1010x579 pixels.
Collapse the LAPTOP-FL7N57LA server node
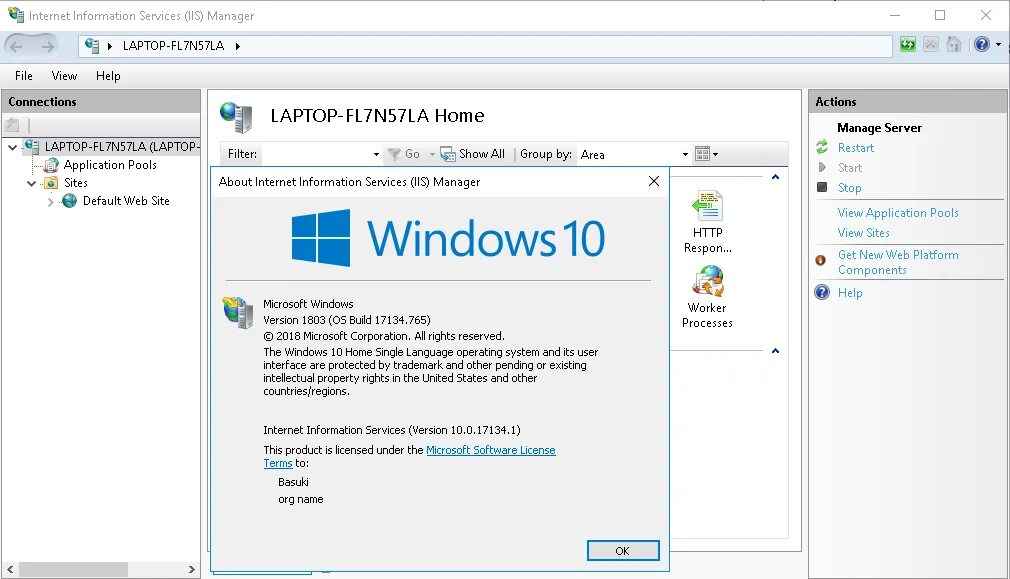pos(12,147)
